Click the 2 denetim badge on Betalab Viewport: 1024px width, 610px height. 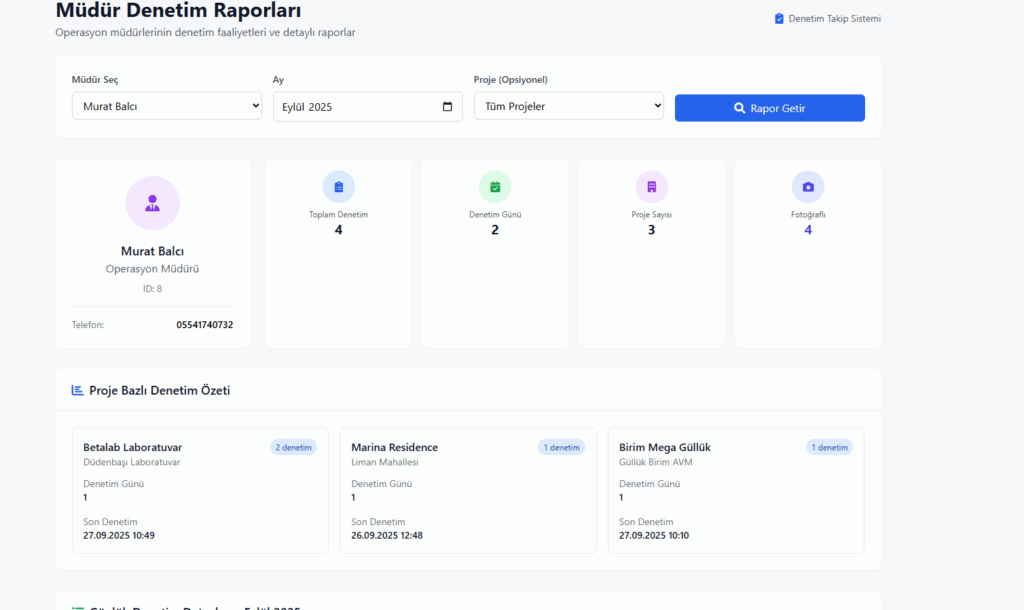point(293,447)
